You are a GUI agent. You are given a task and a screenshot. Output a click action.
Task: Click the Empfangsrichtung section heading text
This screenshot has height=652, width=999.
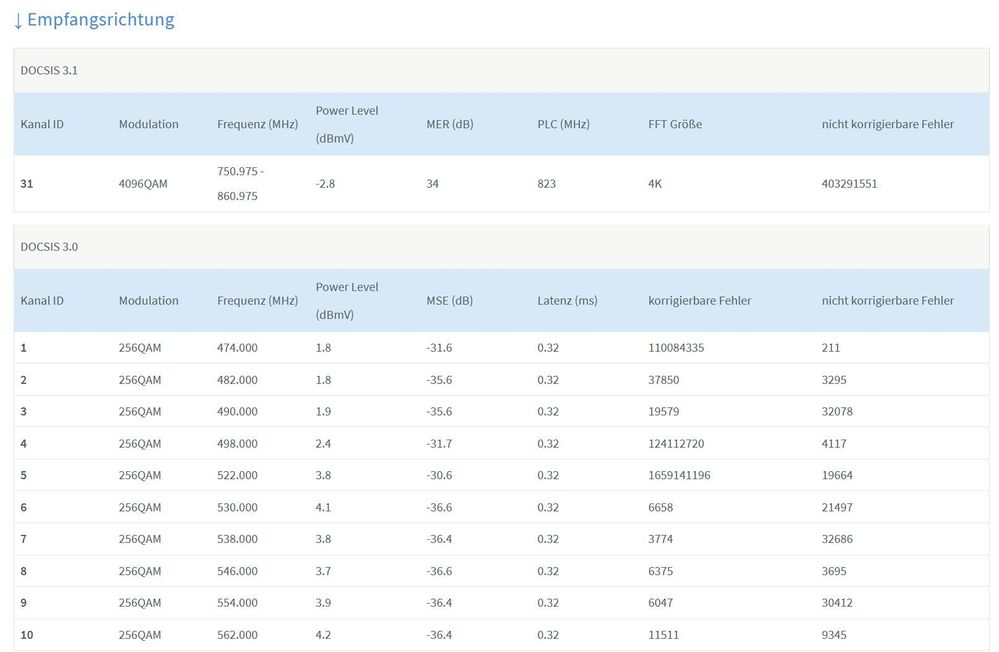[100, 20]
